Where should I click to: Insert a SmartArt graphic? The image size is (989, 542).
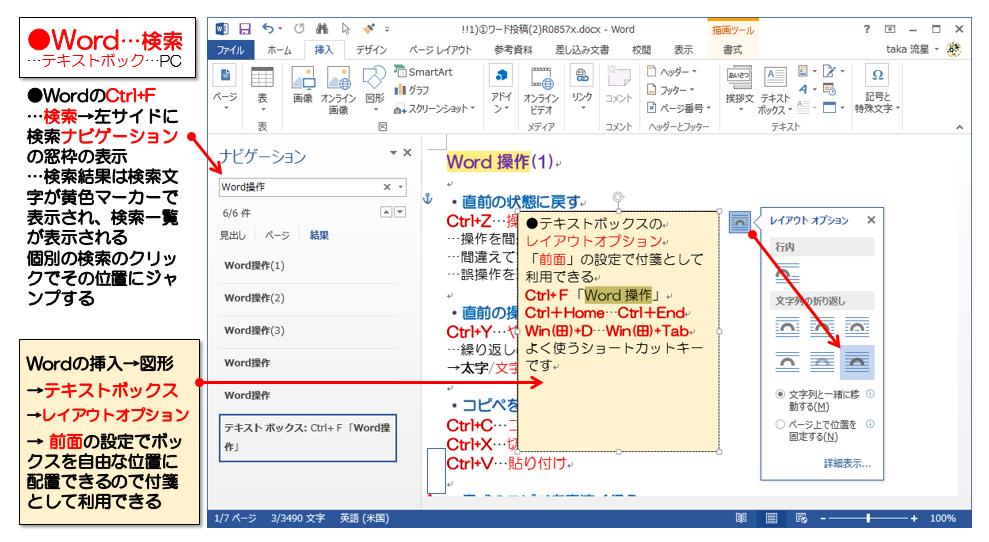click(x=423, y=72)
